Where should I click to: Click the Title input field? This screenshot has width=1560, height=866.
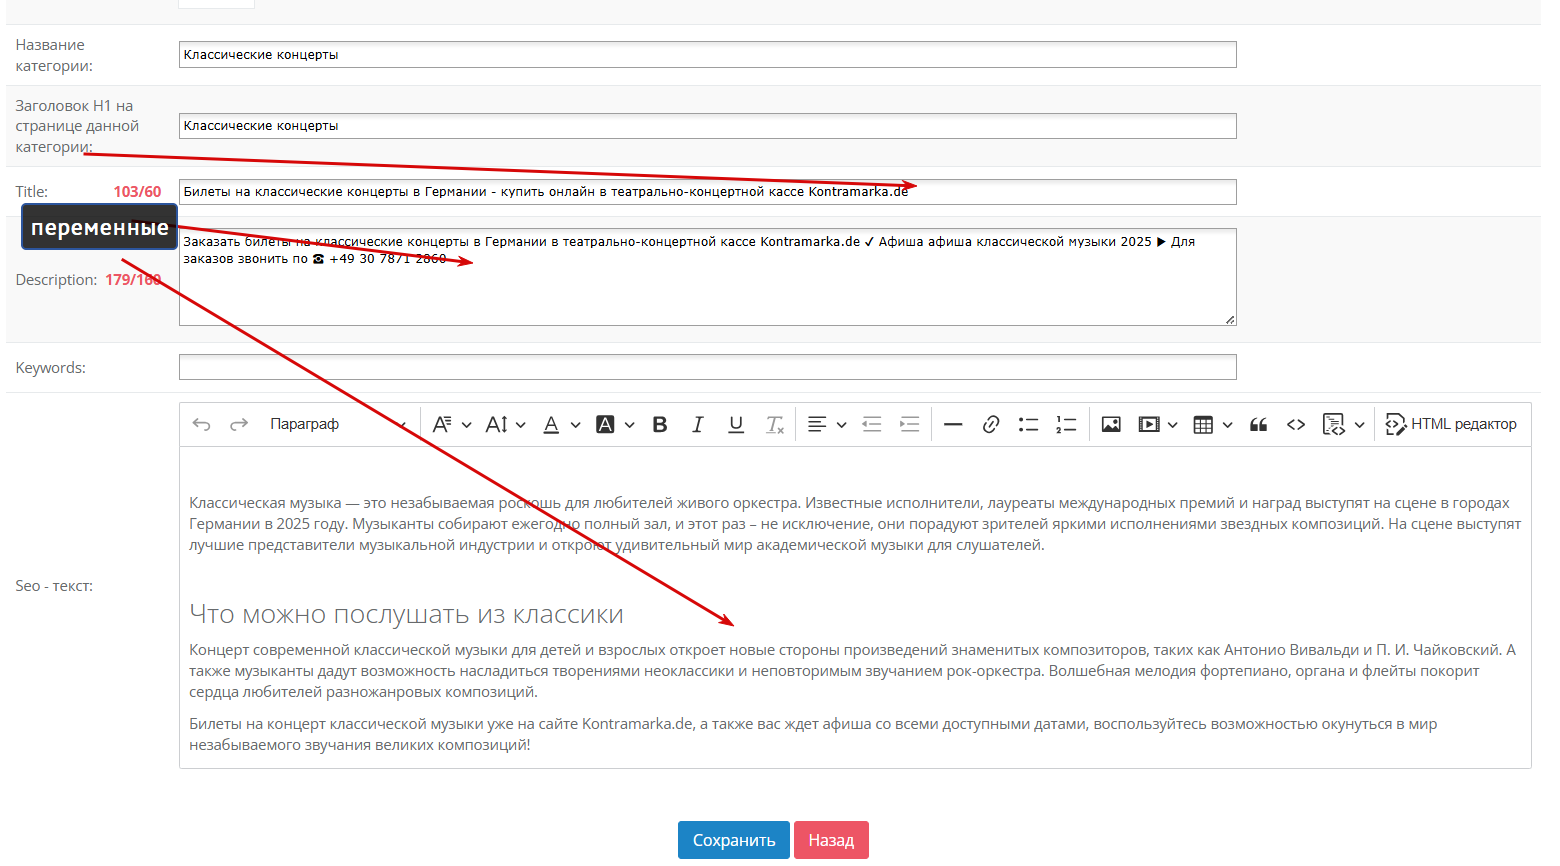click(x=708, y=191)
